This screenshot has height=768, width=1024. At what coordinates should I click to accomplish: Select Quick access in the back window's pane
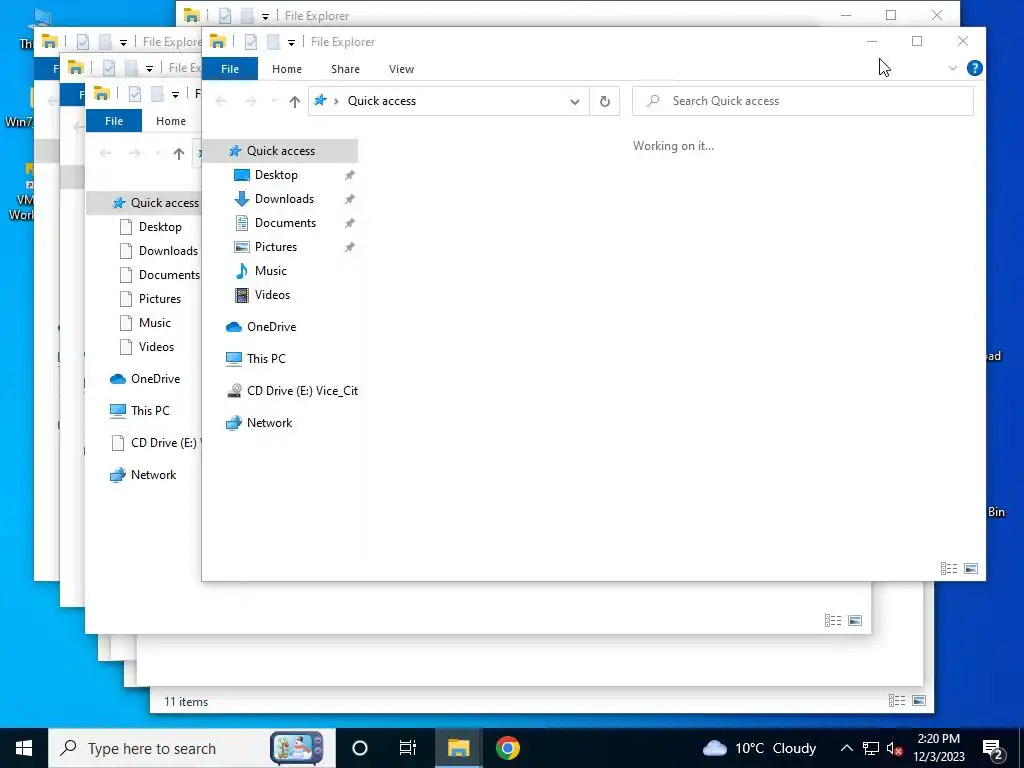click(165, 203)
